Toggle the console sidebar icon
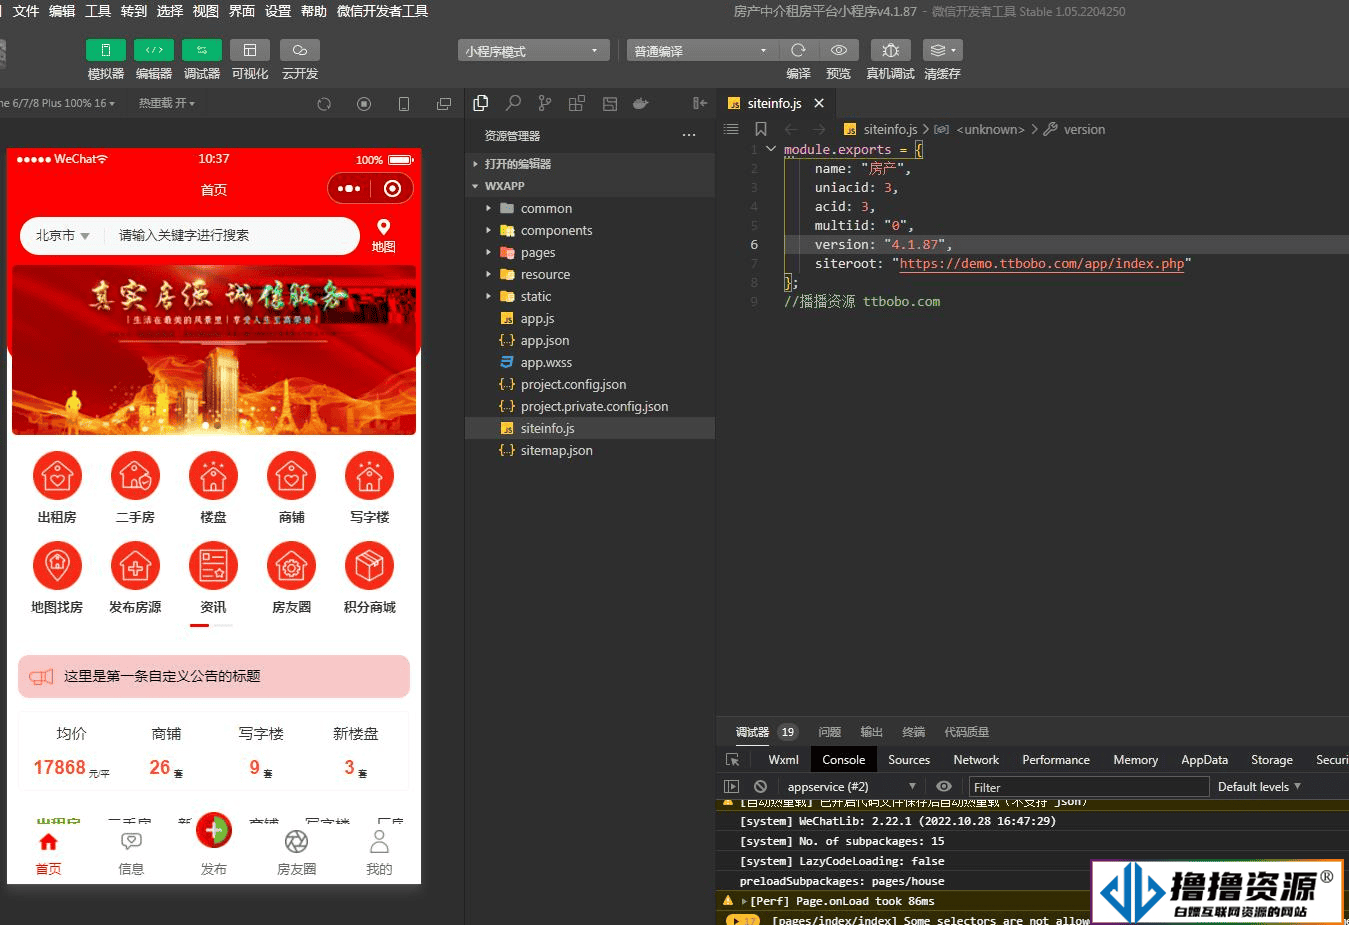The image size is (1349, 925). pos(732,787)
